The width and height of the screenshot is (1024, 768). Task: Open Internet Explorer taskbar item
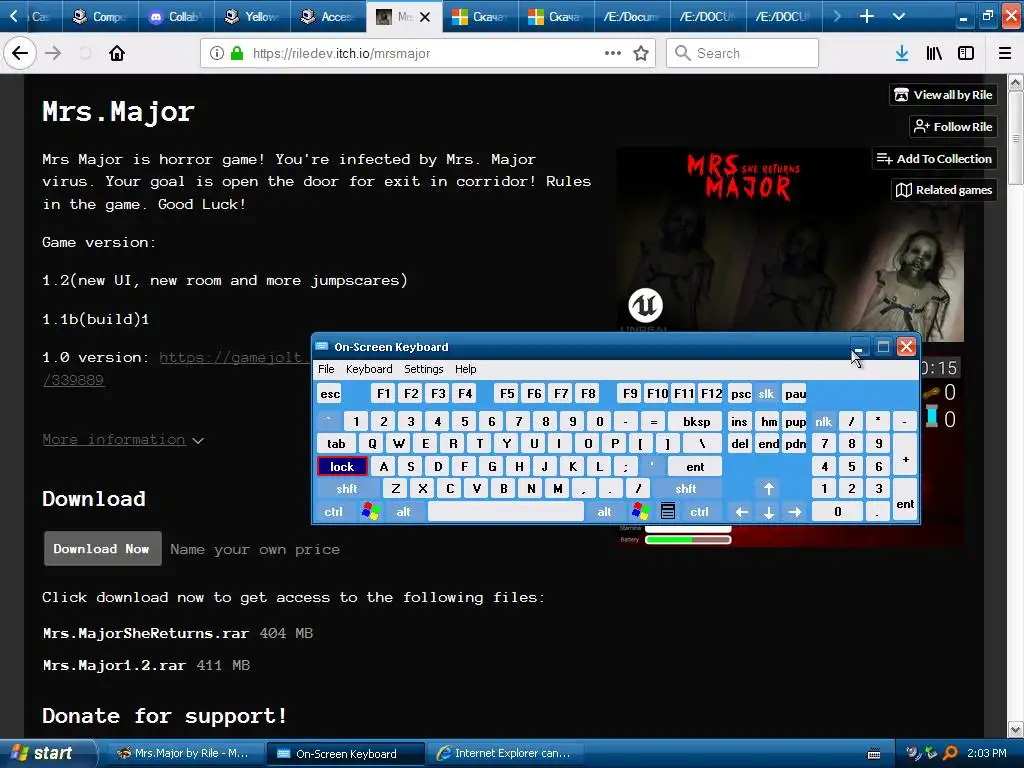click(x=504, y=754)
